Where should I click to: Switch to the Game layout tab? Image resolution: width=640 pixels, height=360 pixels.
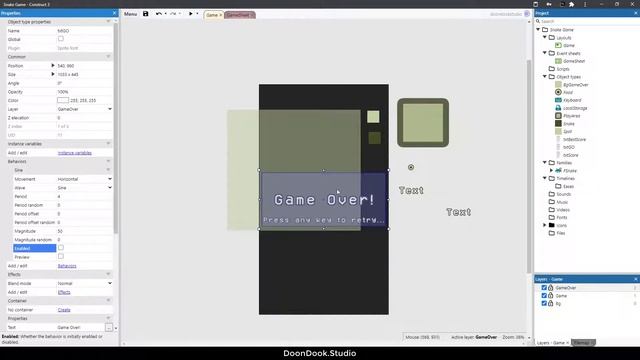(x=212, y=15)
